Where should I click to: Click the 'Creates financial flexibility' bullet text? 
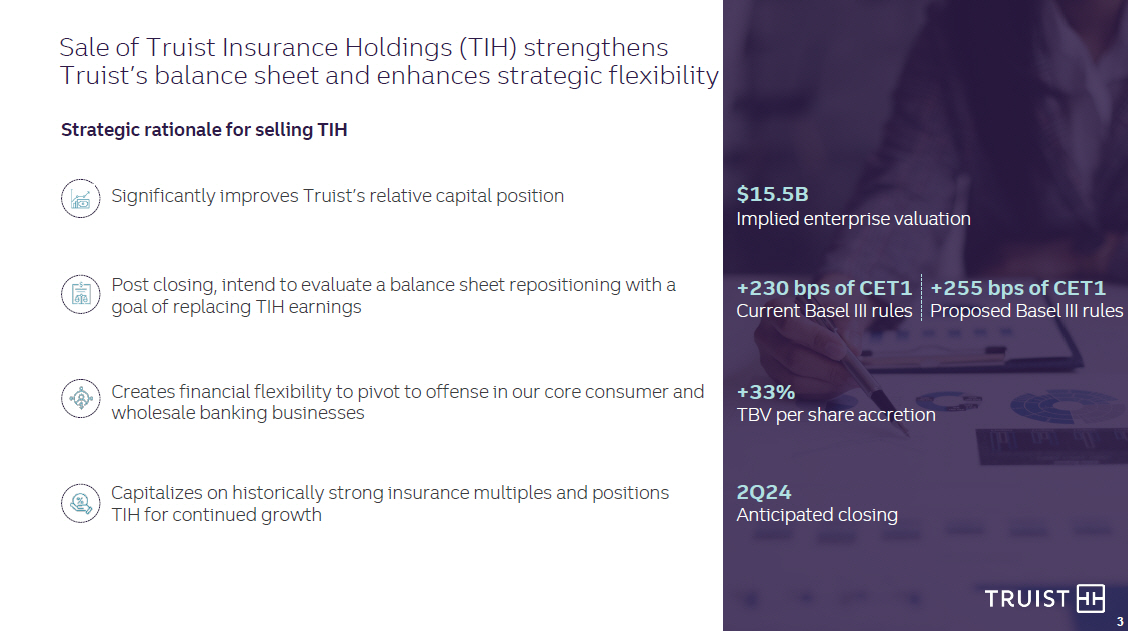pos(407,402)
